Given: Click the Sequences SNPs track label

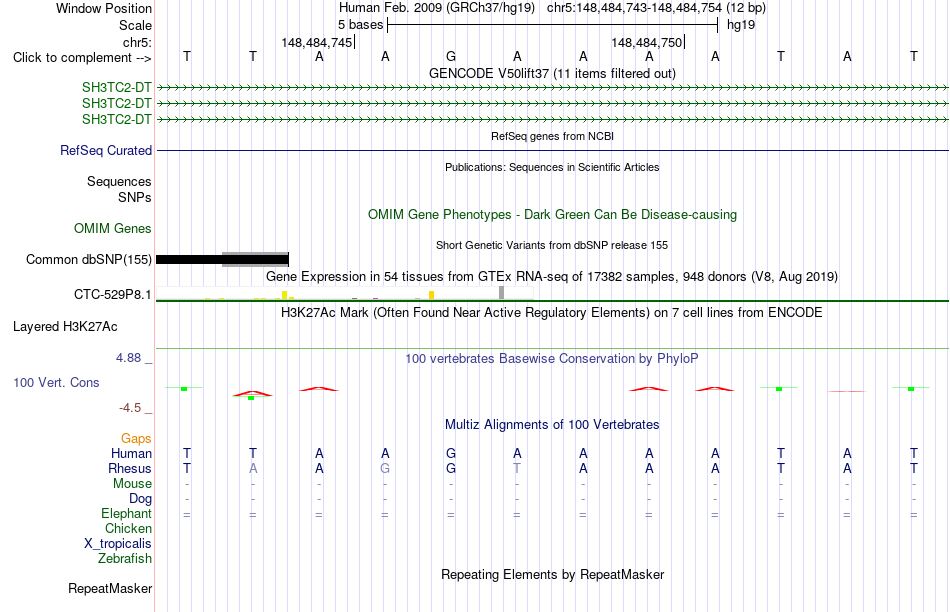Looking at the screenshot, I should point(119,190).
